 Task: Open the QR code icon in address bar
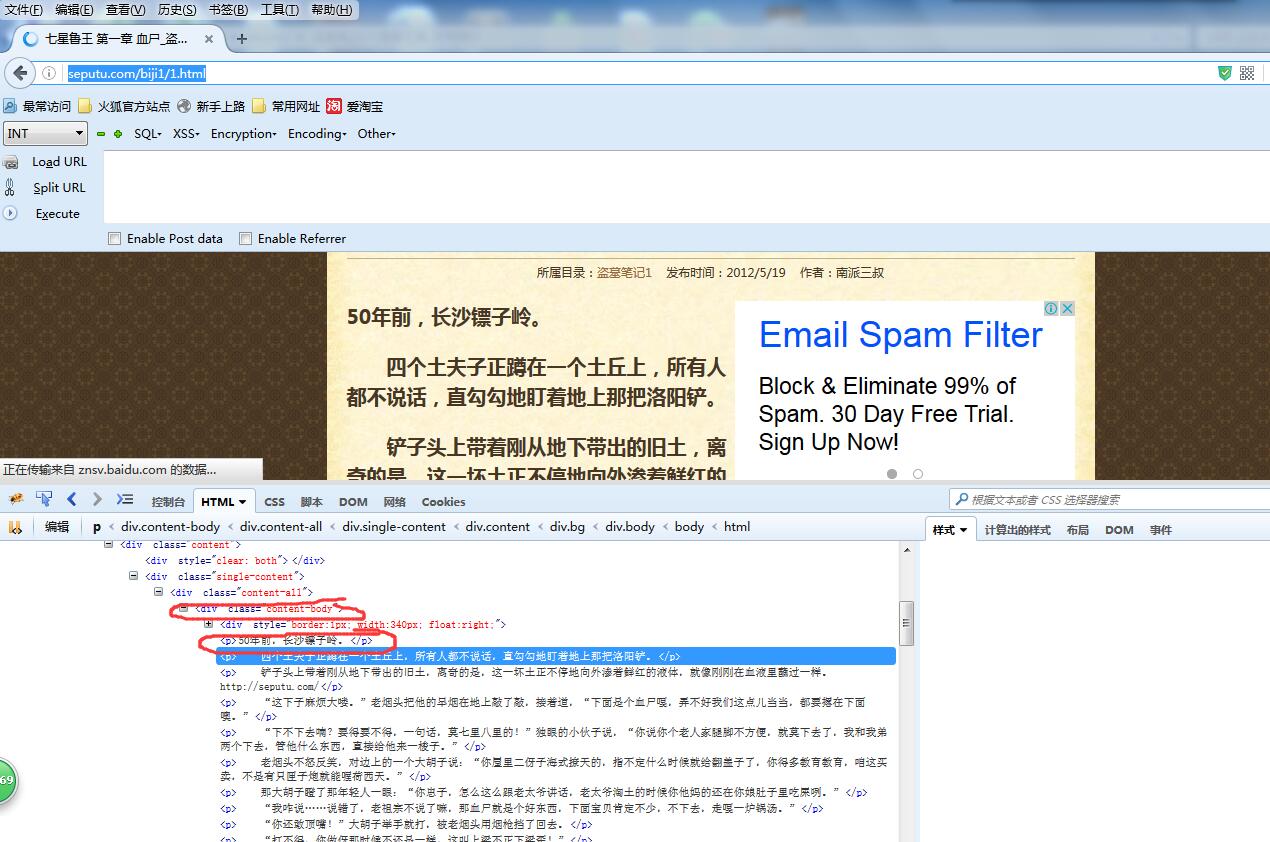(1247, 73)
